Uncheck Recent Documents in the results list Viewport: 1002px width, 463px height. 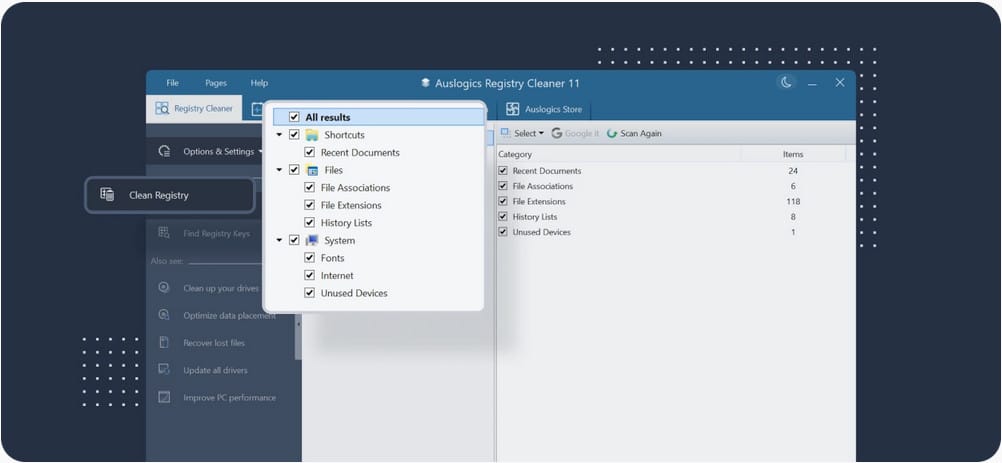click(x=503, y=171)
